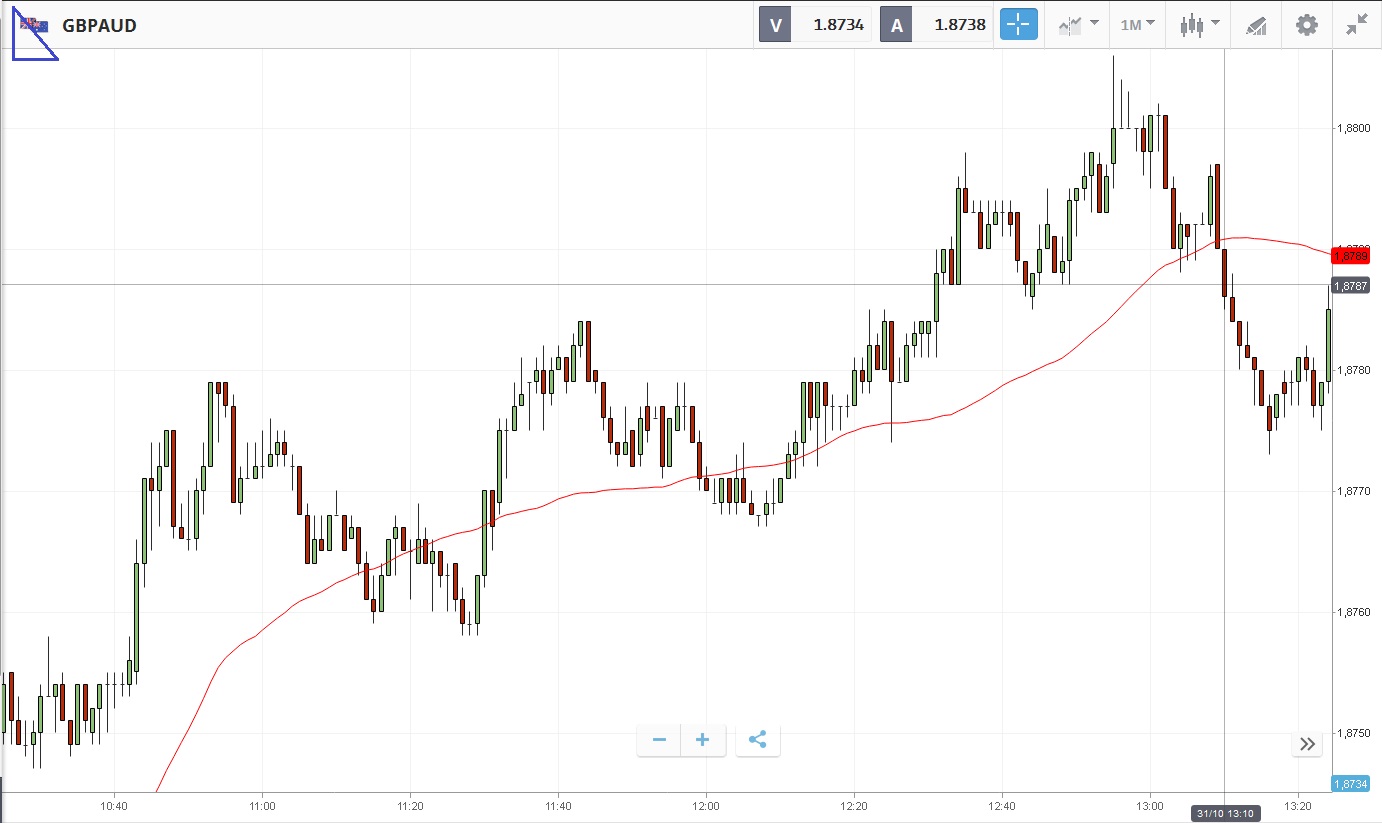Click the GBPAUD instrument name
Image resolution: width=1382 pixels, height=823 pixels.
pos(99,26)
